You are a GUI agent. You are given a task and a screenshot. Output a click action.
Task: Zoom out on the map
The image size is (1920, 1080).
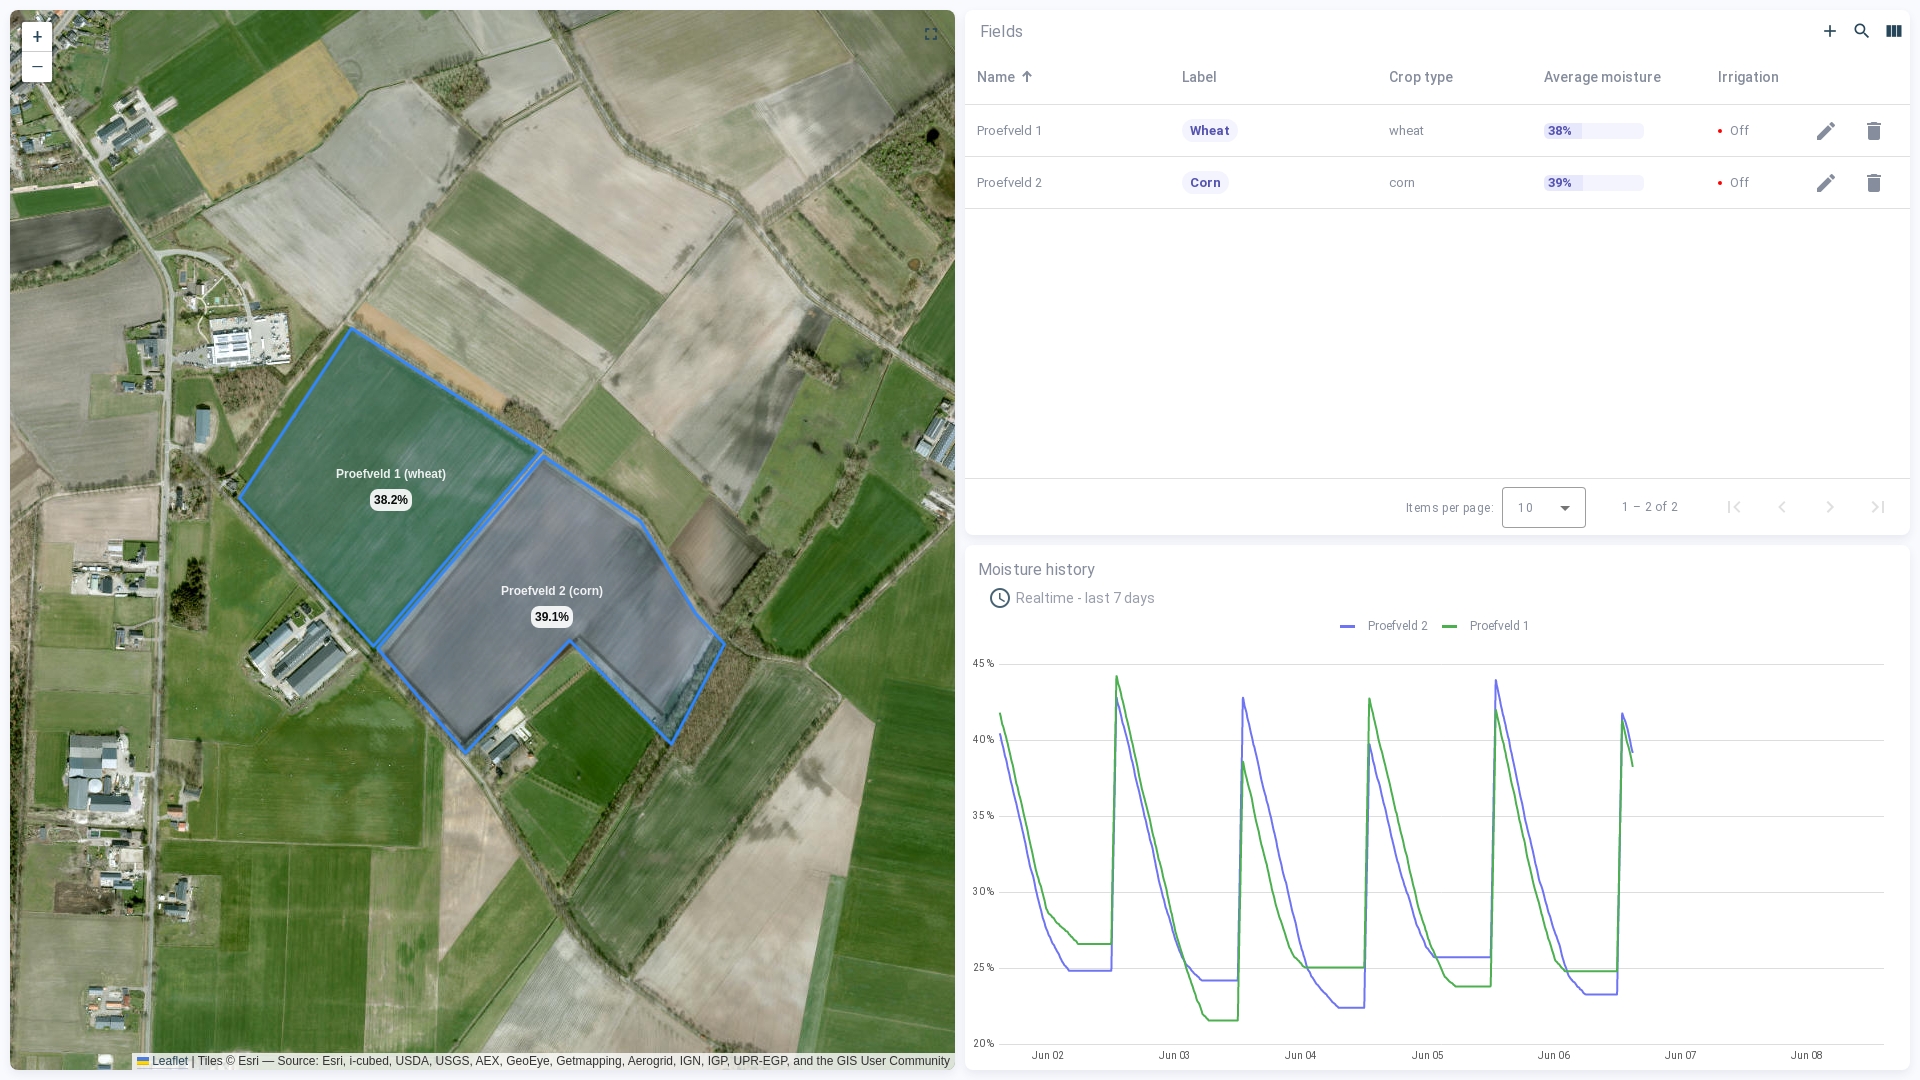coord(37,67)
